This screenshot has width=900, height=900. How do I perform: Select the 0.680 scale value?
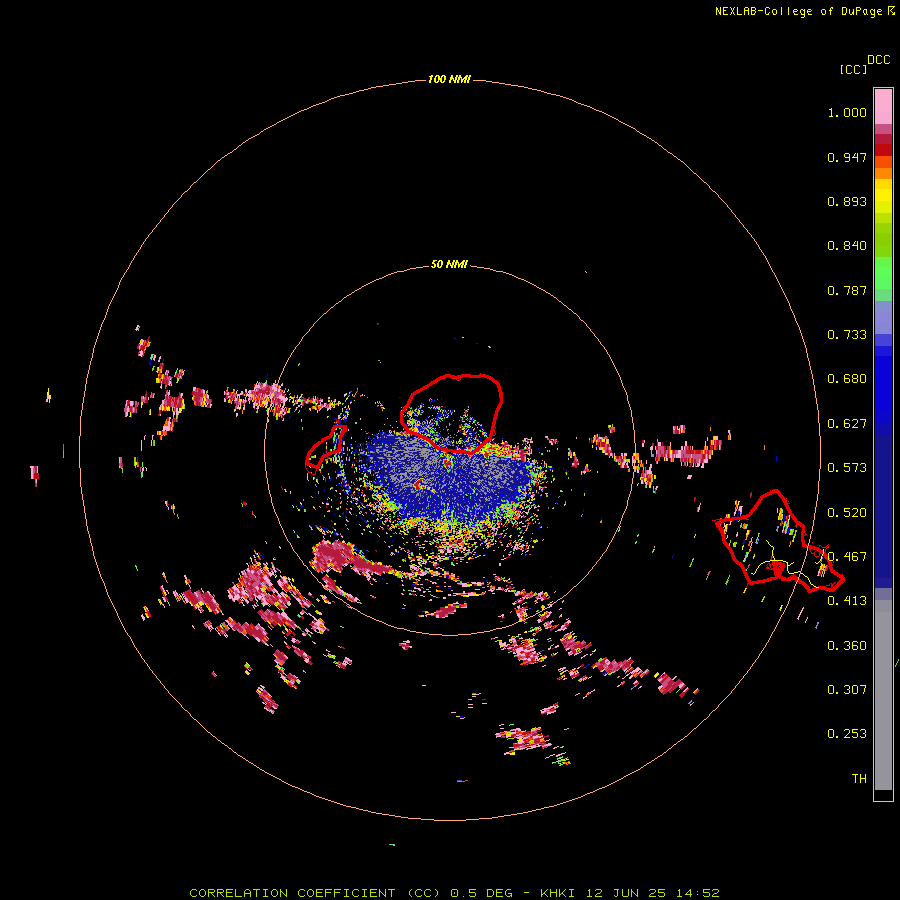[x=847, y=379]
